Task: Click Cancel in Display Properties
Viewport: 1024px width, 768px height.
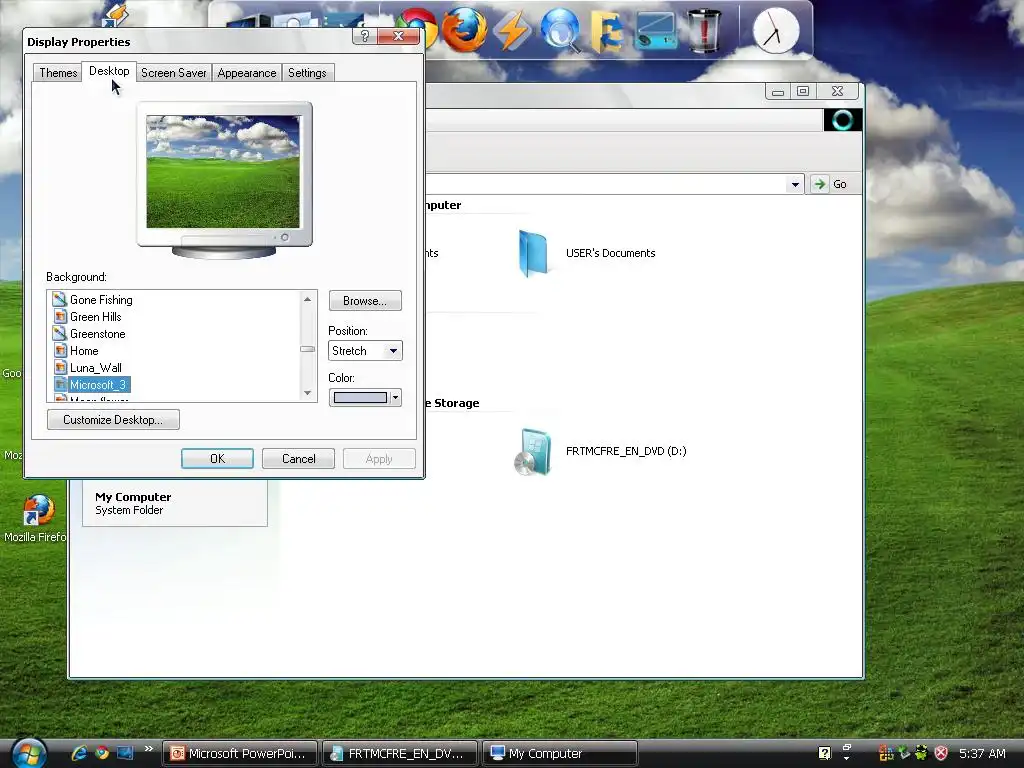Action: pyautogui.click(x=298, y=458)
